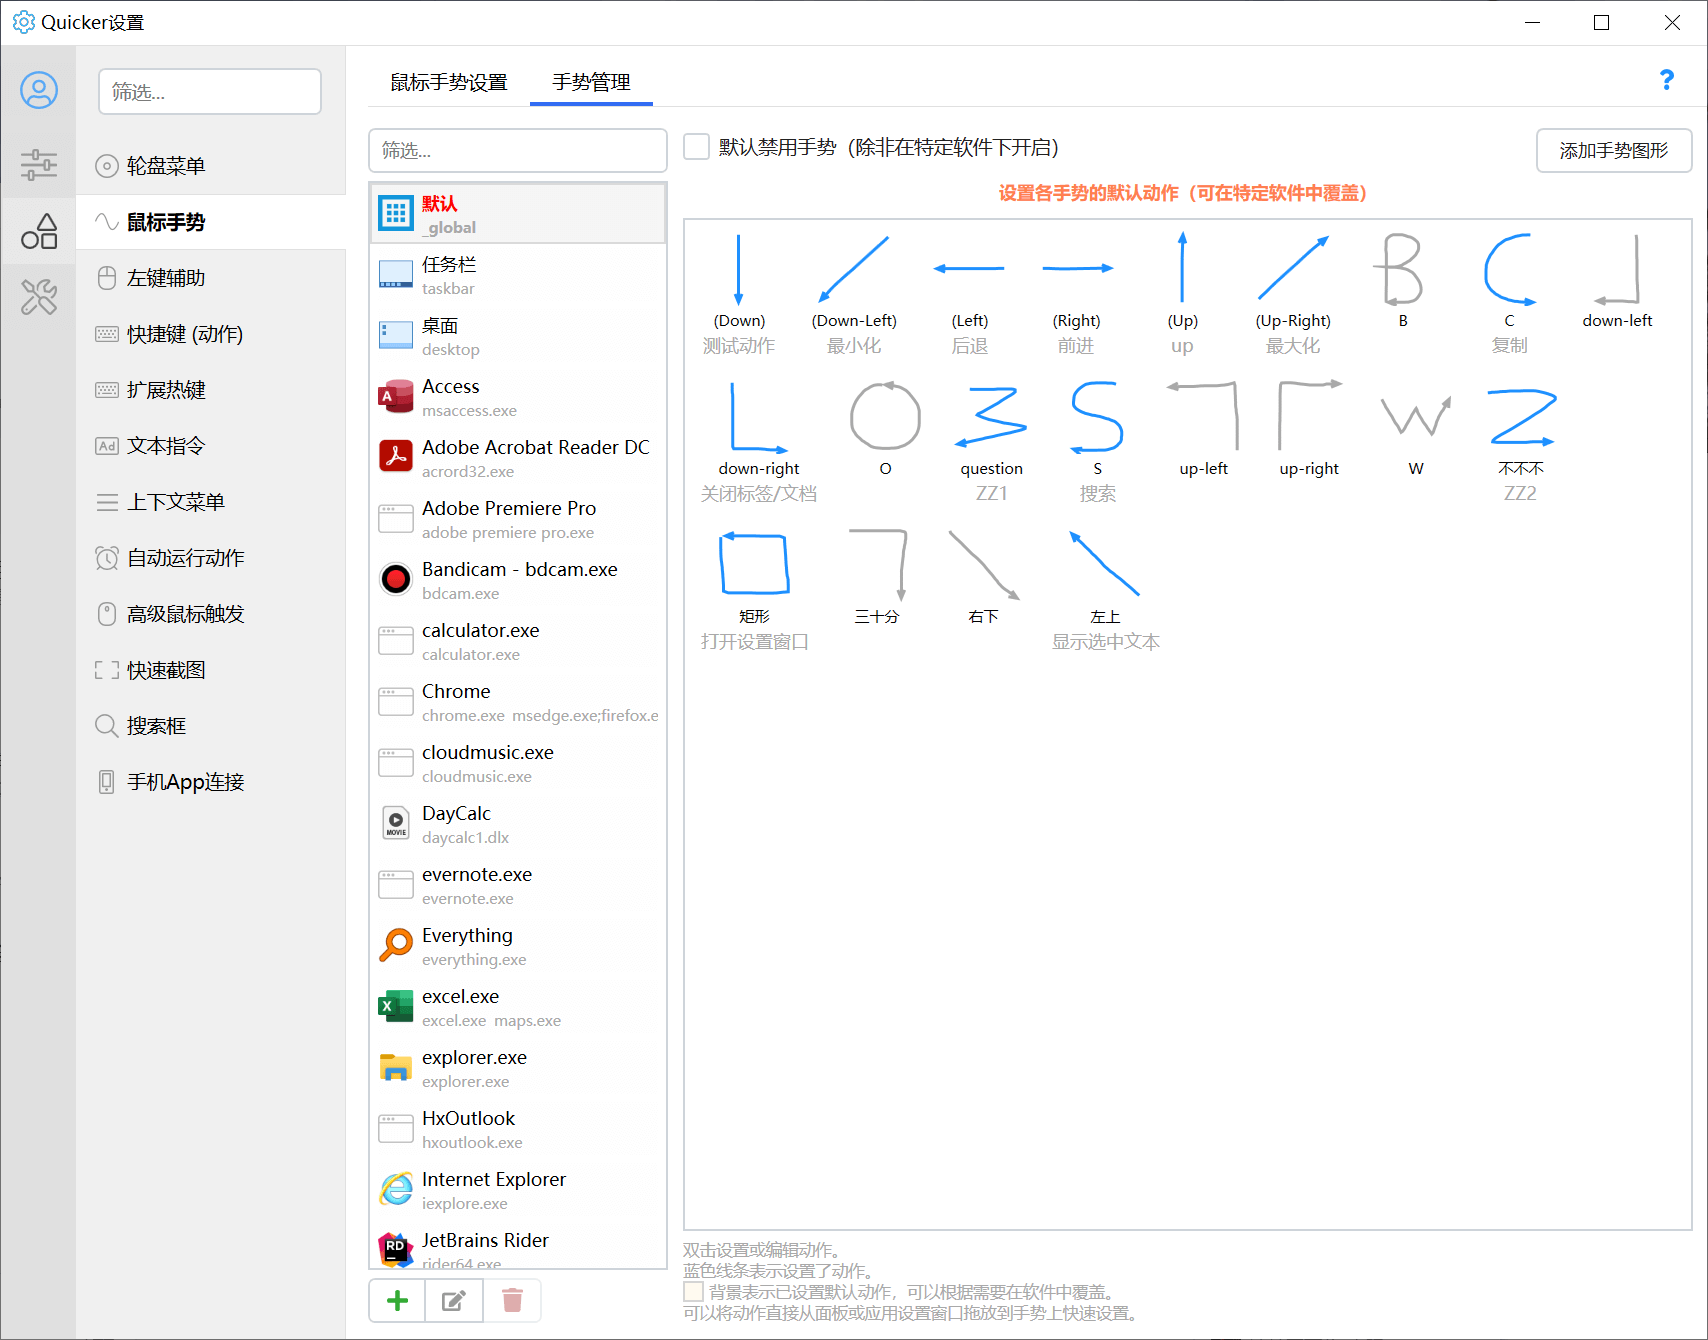The image size is (1708, 1340).
Task: Select Bandicam - bdcam.exe entry
Action: coord(517,580)
